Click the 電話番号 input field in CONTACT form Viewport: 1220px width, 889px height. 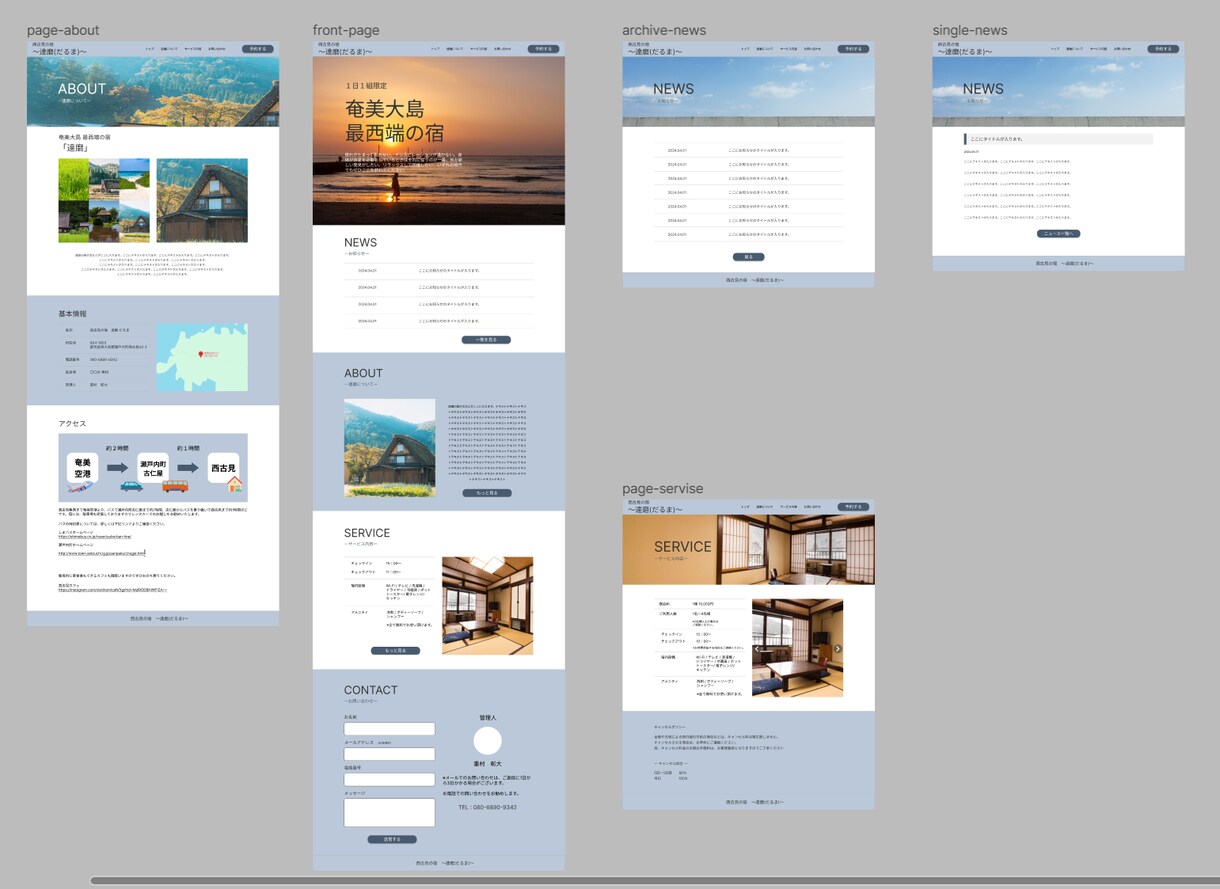coord(389,779)
